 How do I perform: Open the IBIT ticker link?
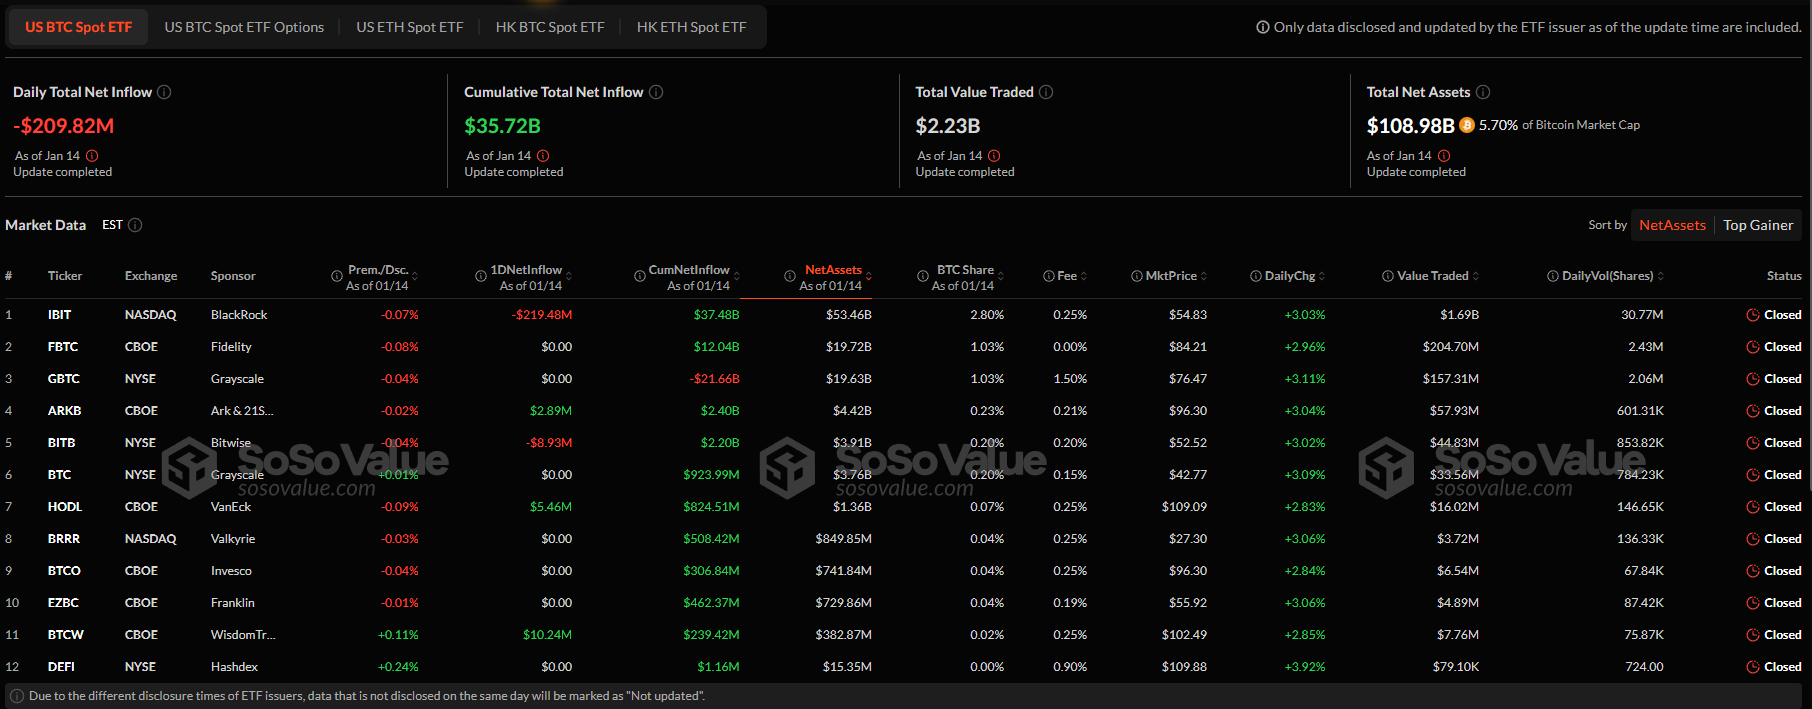pyautogui.click(x=60, y=315)
